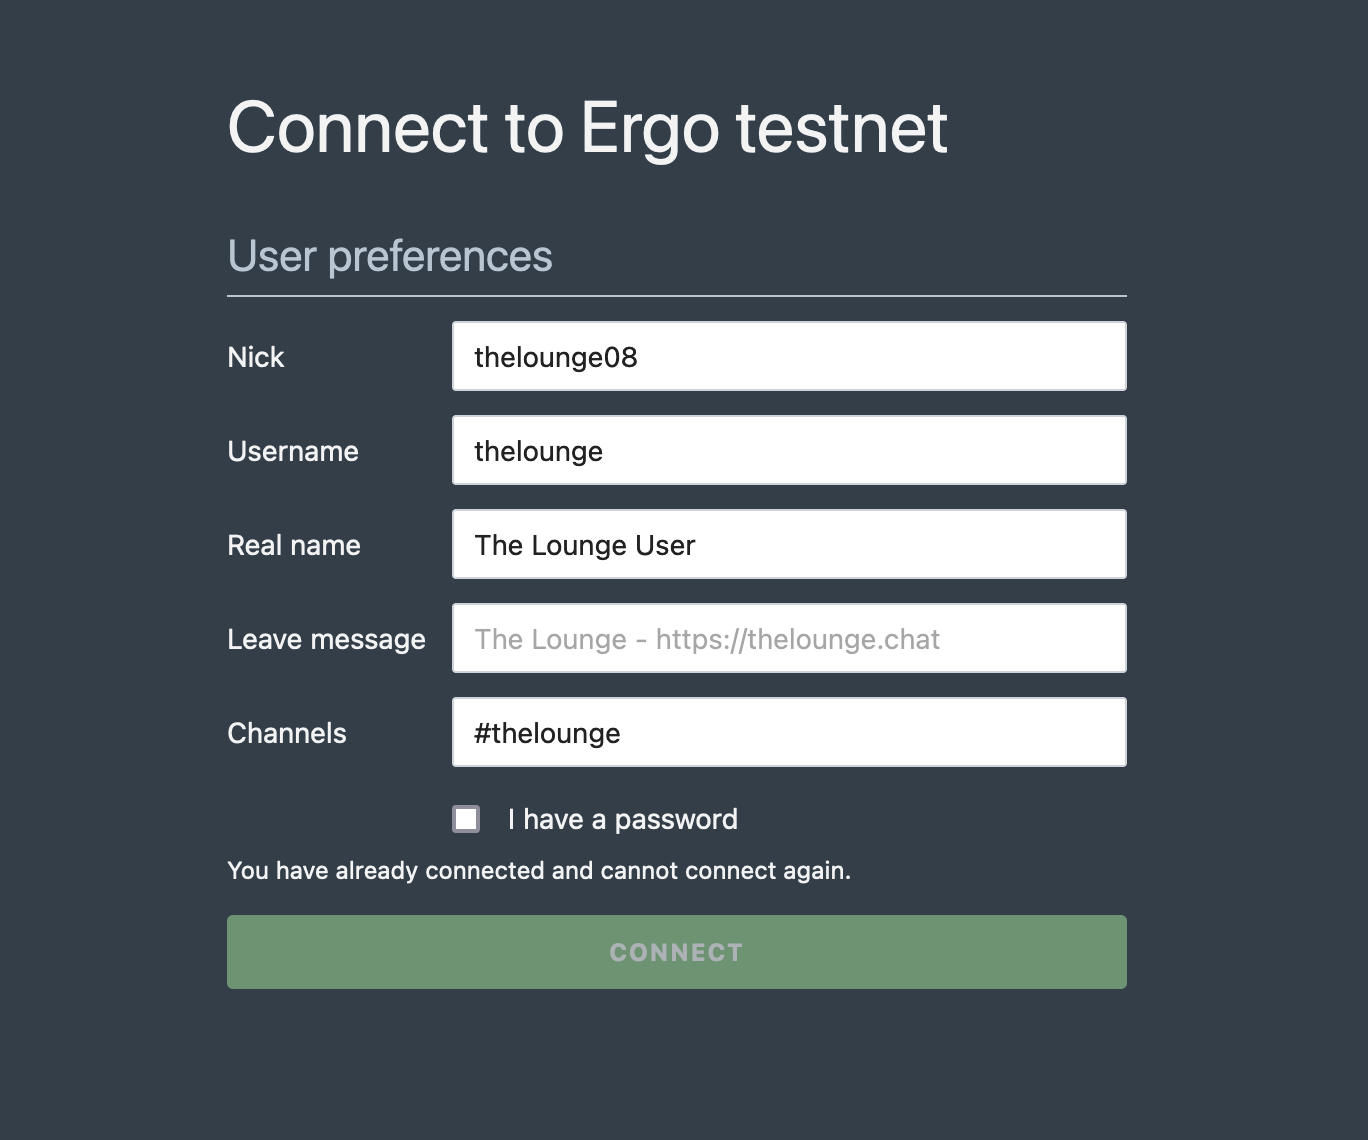Screen dimensions: 1368x1140
Task: Click the Channels field showing '#thelounge'
Action: 789,732
